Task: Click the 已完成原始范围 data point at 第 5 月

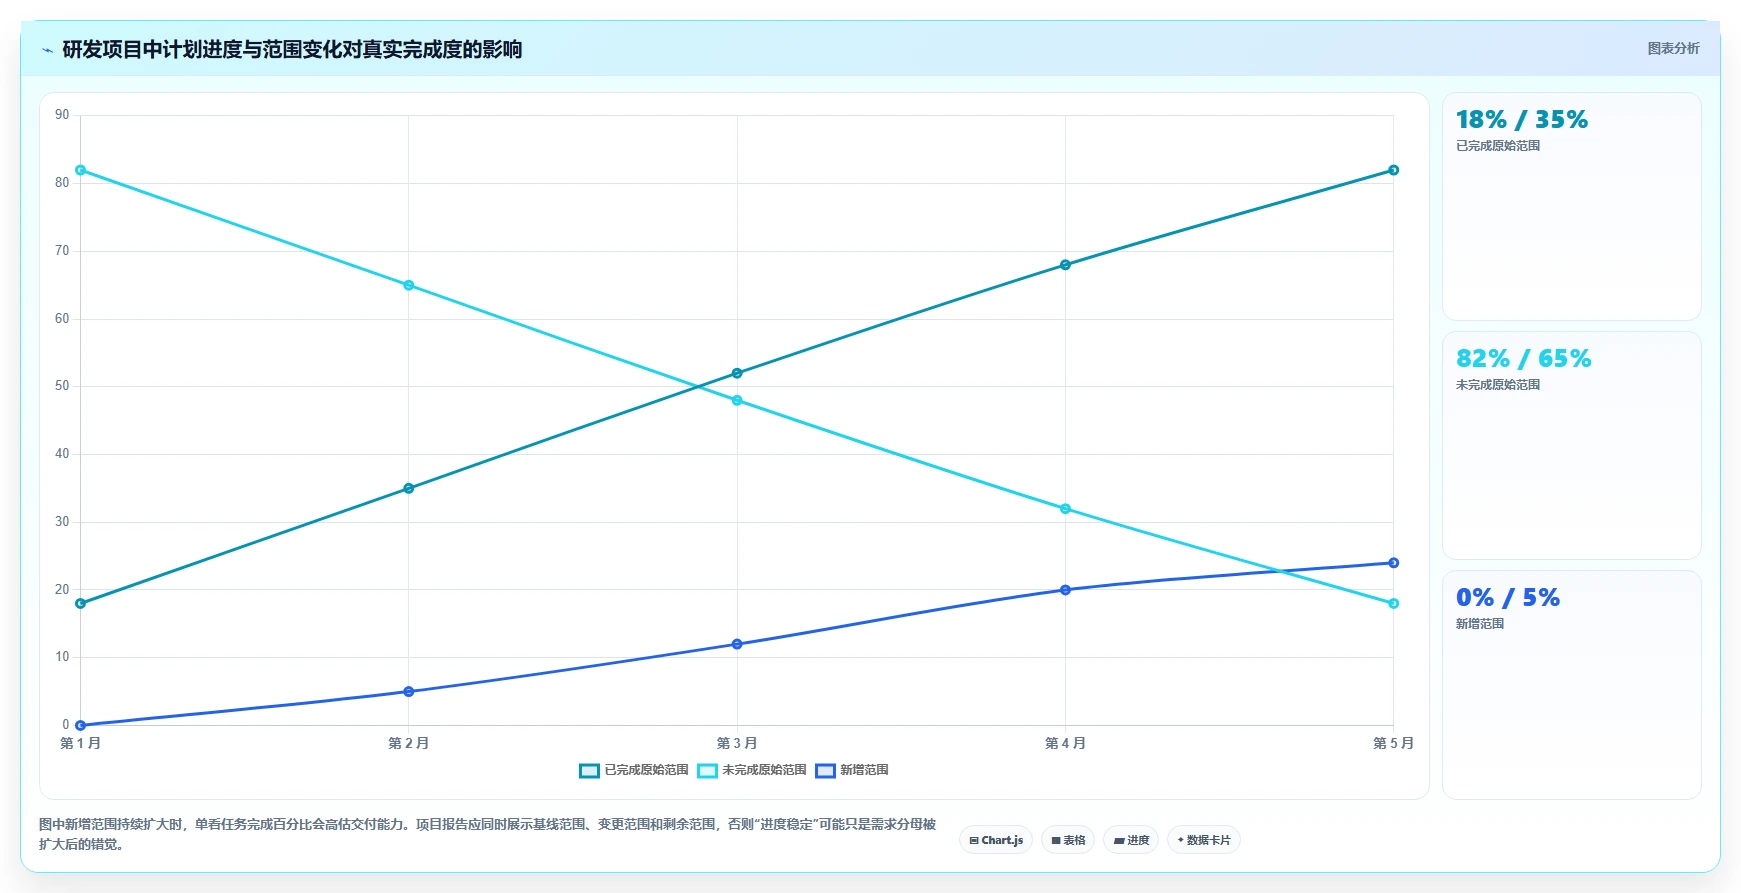Action: pos(1393,170)
